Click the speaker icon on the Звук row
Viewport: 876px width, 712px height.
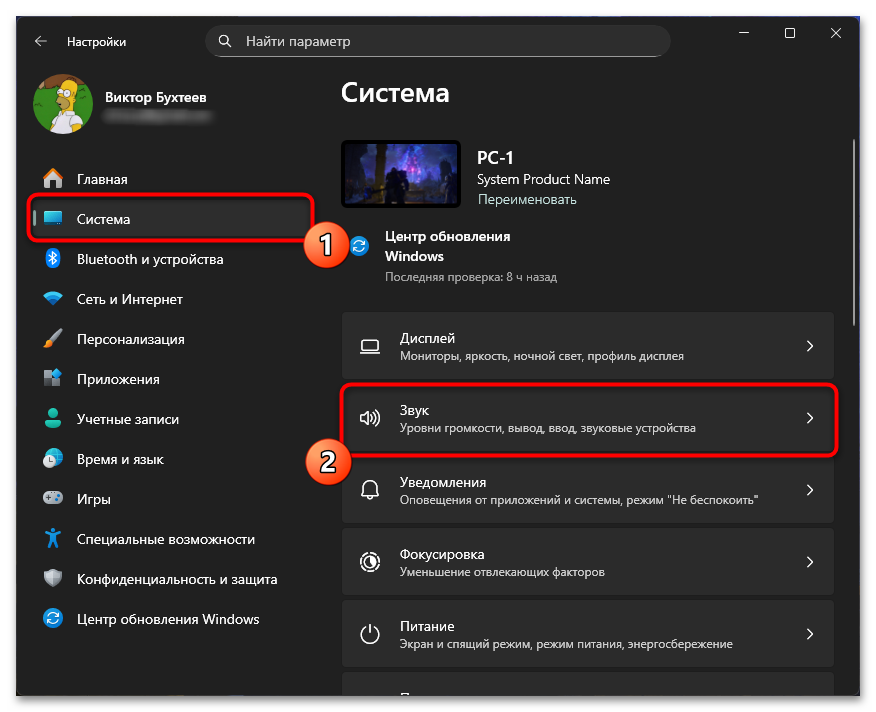(370, 418)
